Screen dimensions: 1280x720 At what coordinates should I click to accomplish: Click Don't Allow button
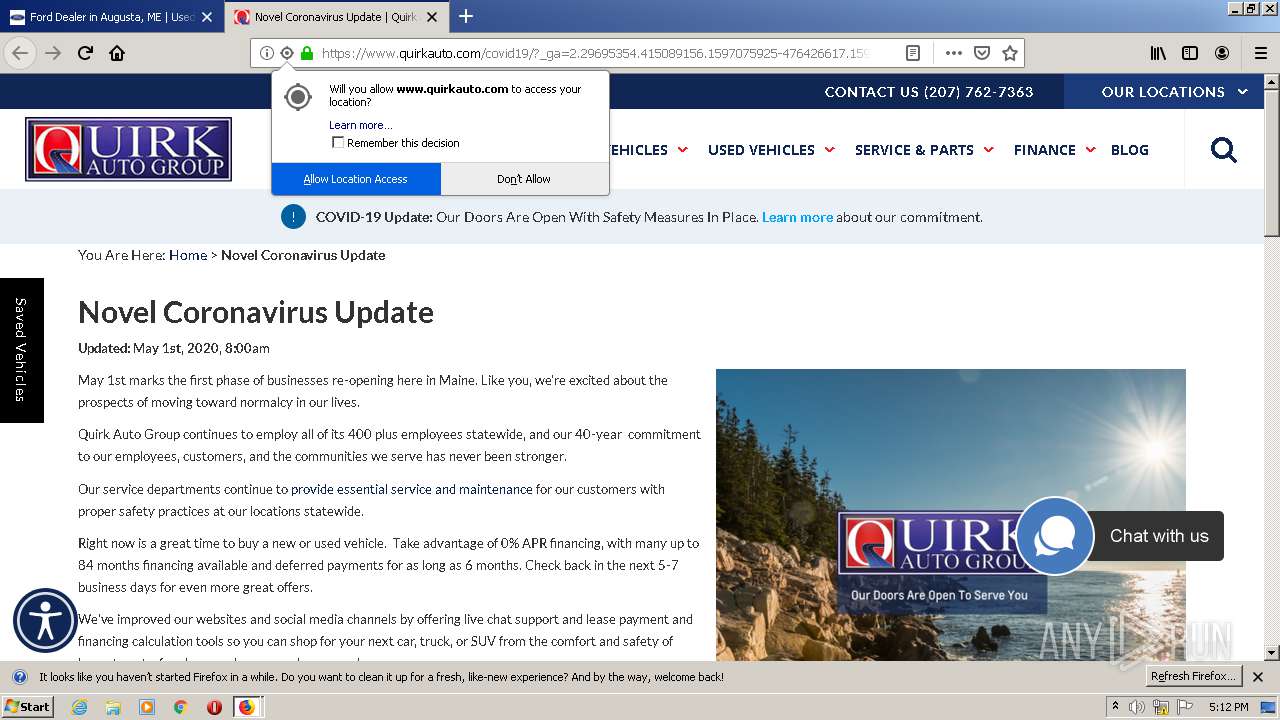tap(524, 179)
